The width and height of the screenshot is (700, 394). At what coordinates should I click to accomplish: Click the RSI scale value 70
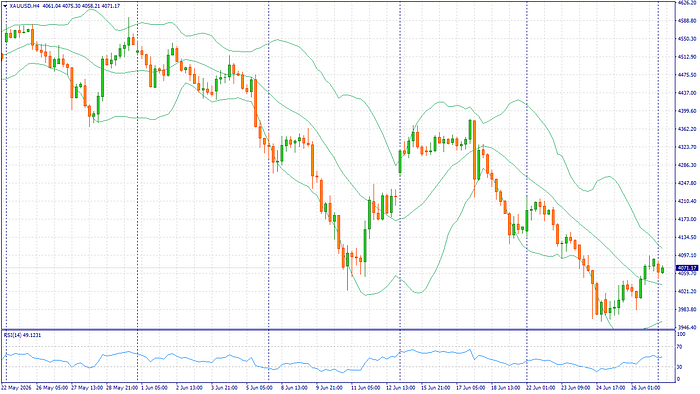pos(680,346)
